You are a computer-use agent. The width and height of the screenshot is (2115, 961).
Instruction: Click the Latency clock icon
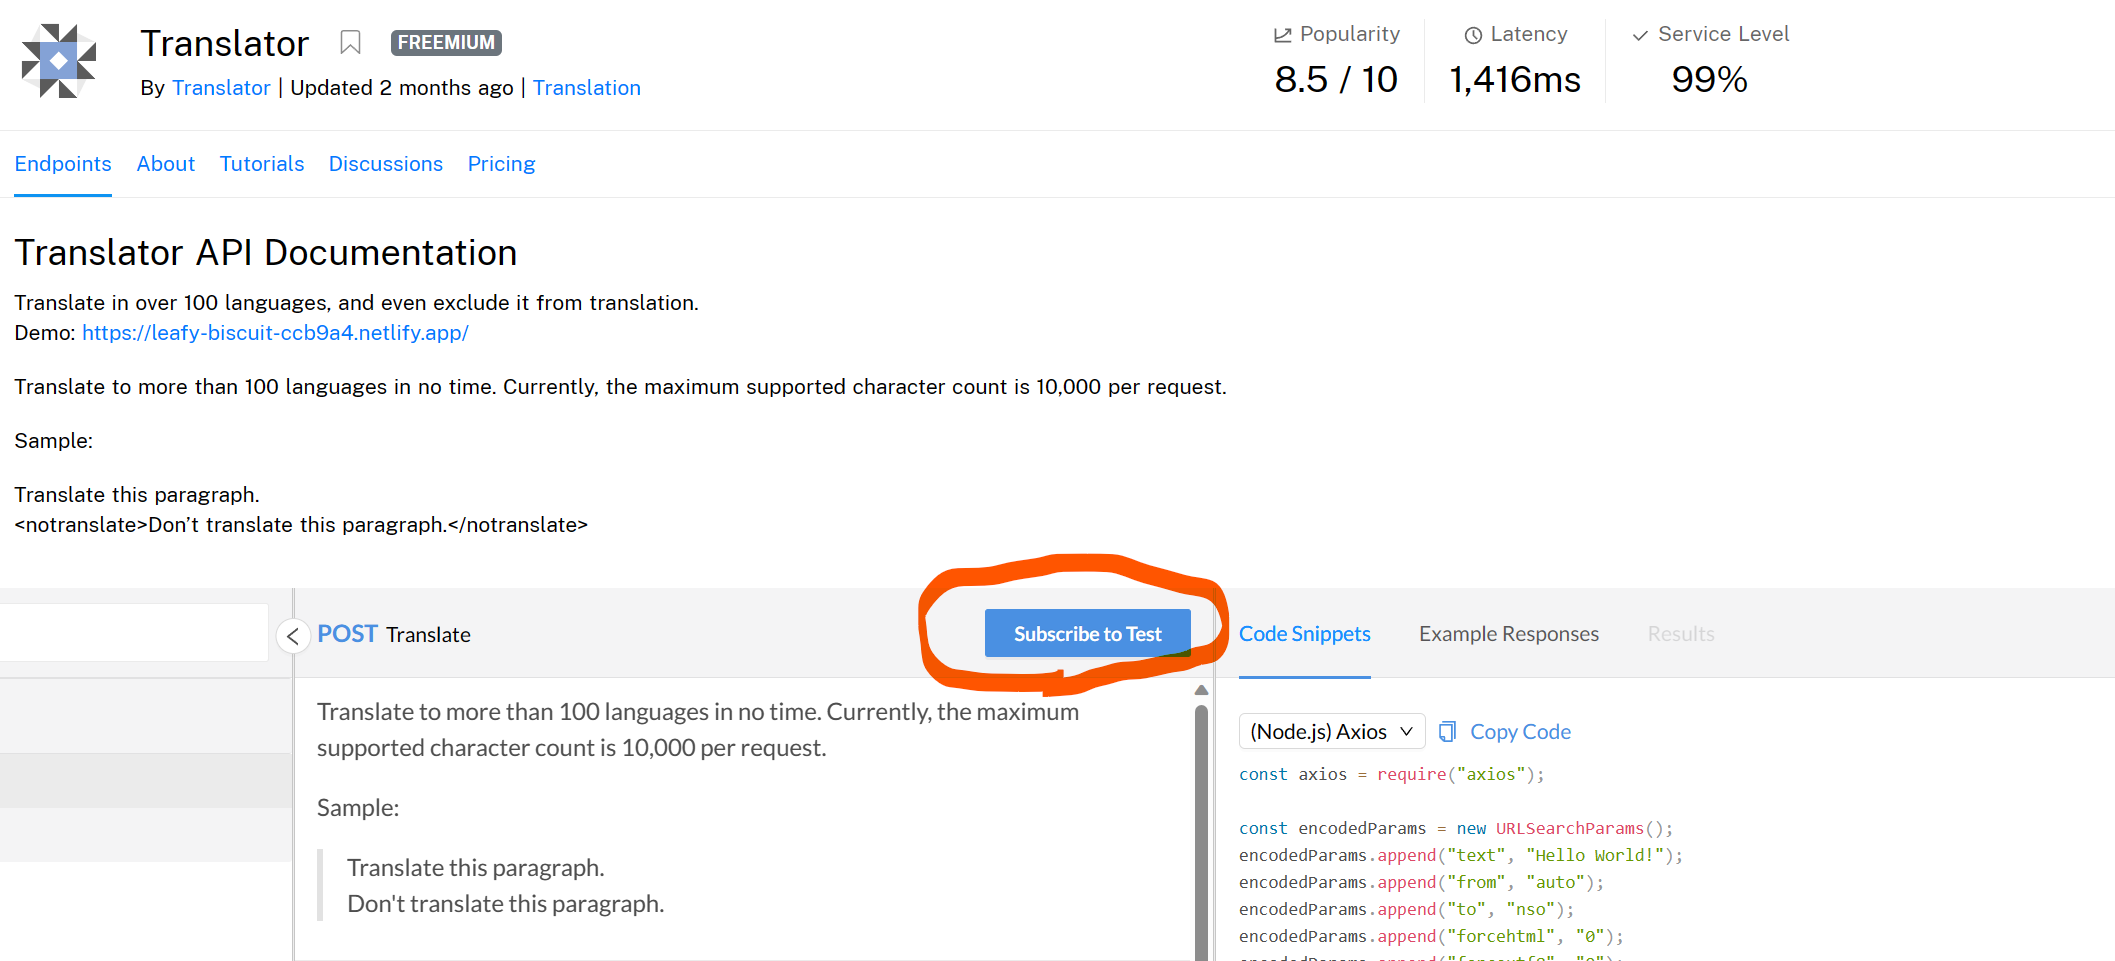(1473, 36)
